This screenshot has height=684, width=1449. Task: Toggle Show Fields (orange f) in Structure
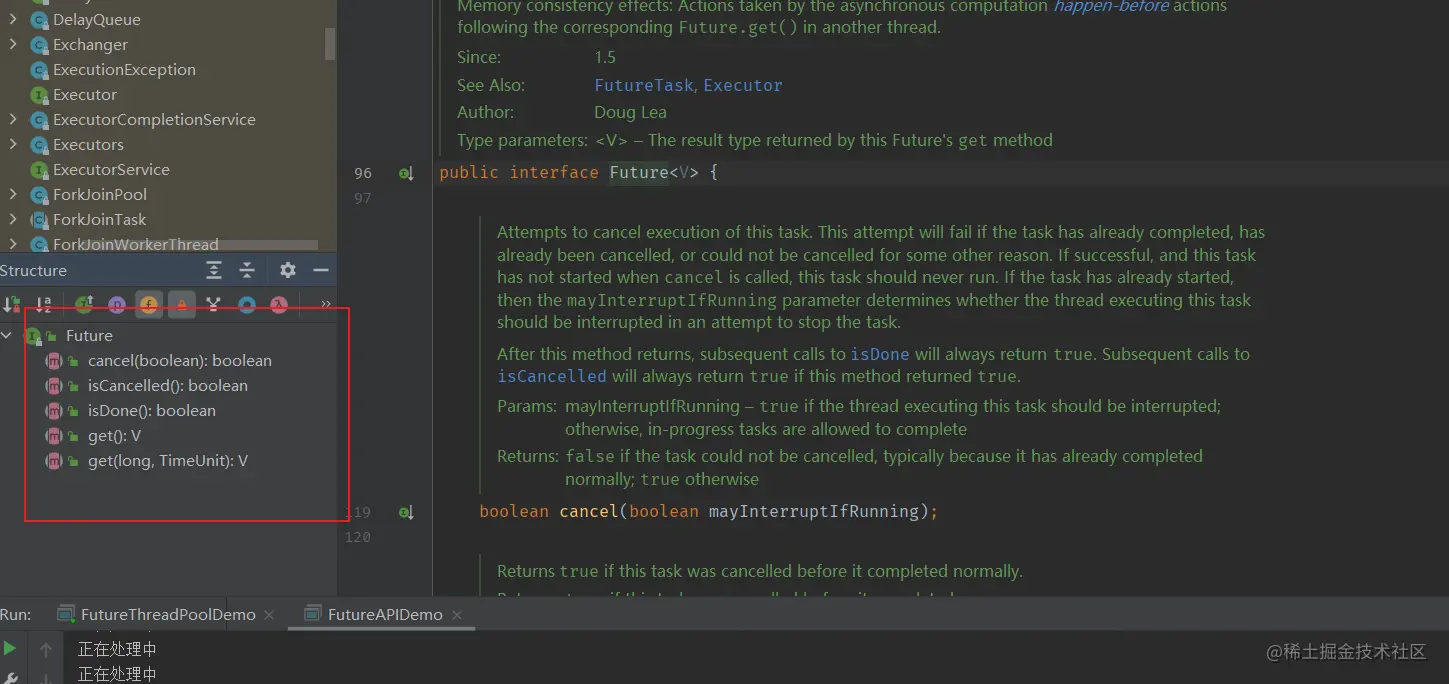coord(149,304)
